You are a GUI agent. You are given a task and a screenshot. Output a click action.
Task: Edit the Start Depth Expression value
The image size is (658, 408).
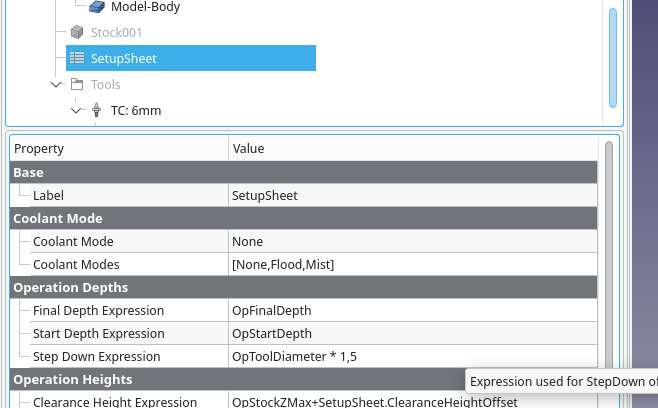tap(410, 333)
